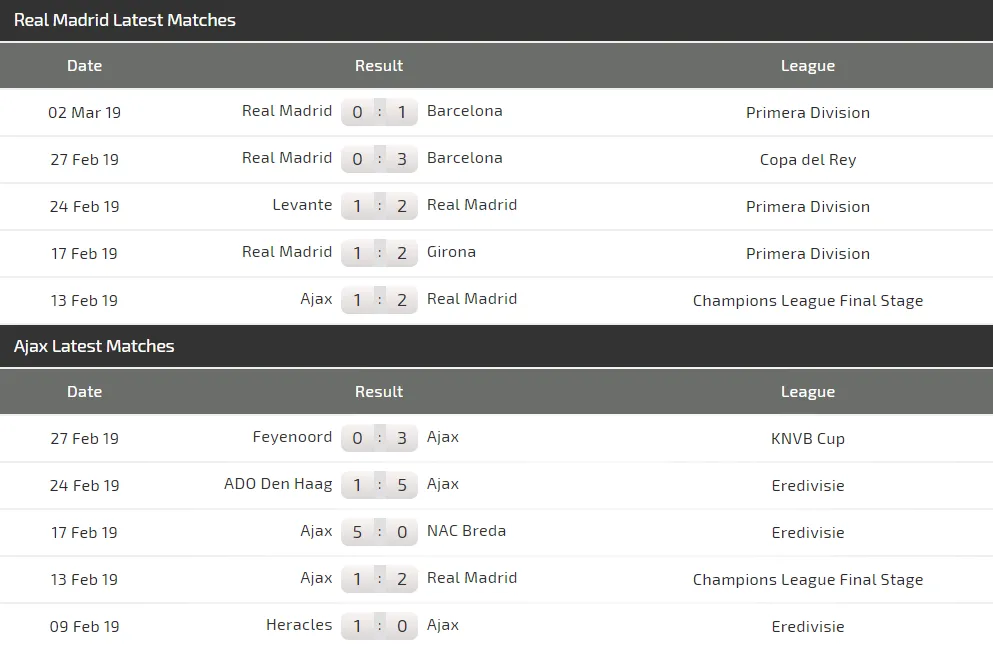Open the ADO Den Haag team
Image resolution: width=993 pixels, height=649 pixels.
(278, 484)
